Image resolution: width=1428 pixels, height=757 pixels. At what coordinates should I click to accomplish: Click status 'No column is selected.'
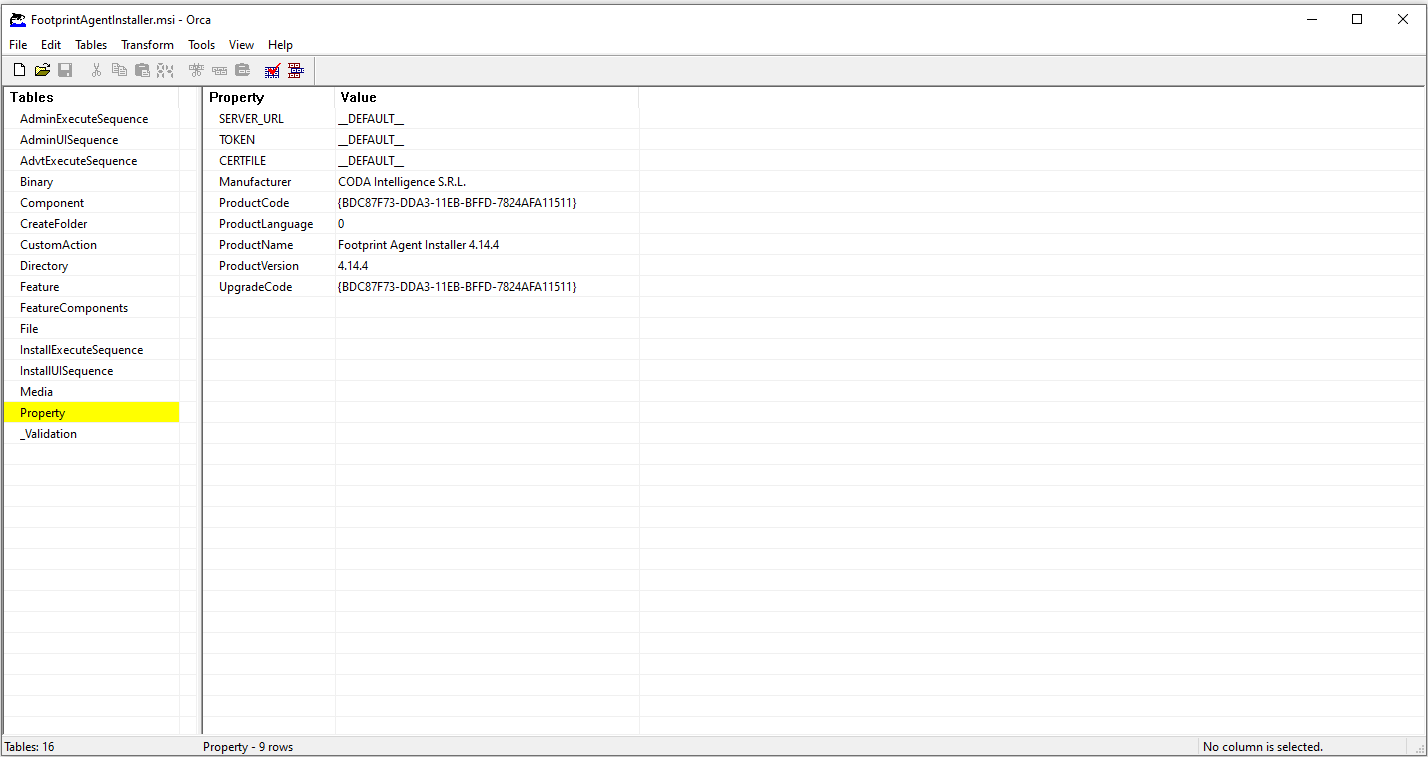[1263, 747]
